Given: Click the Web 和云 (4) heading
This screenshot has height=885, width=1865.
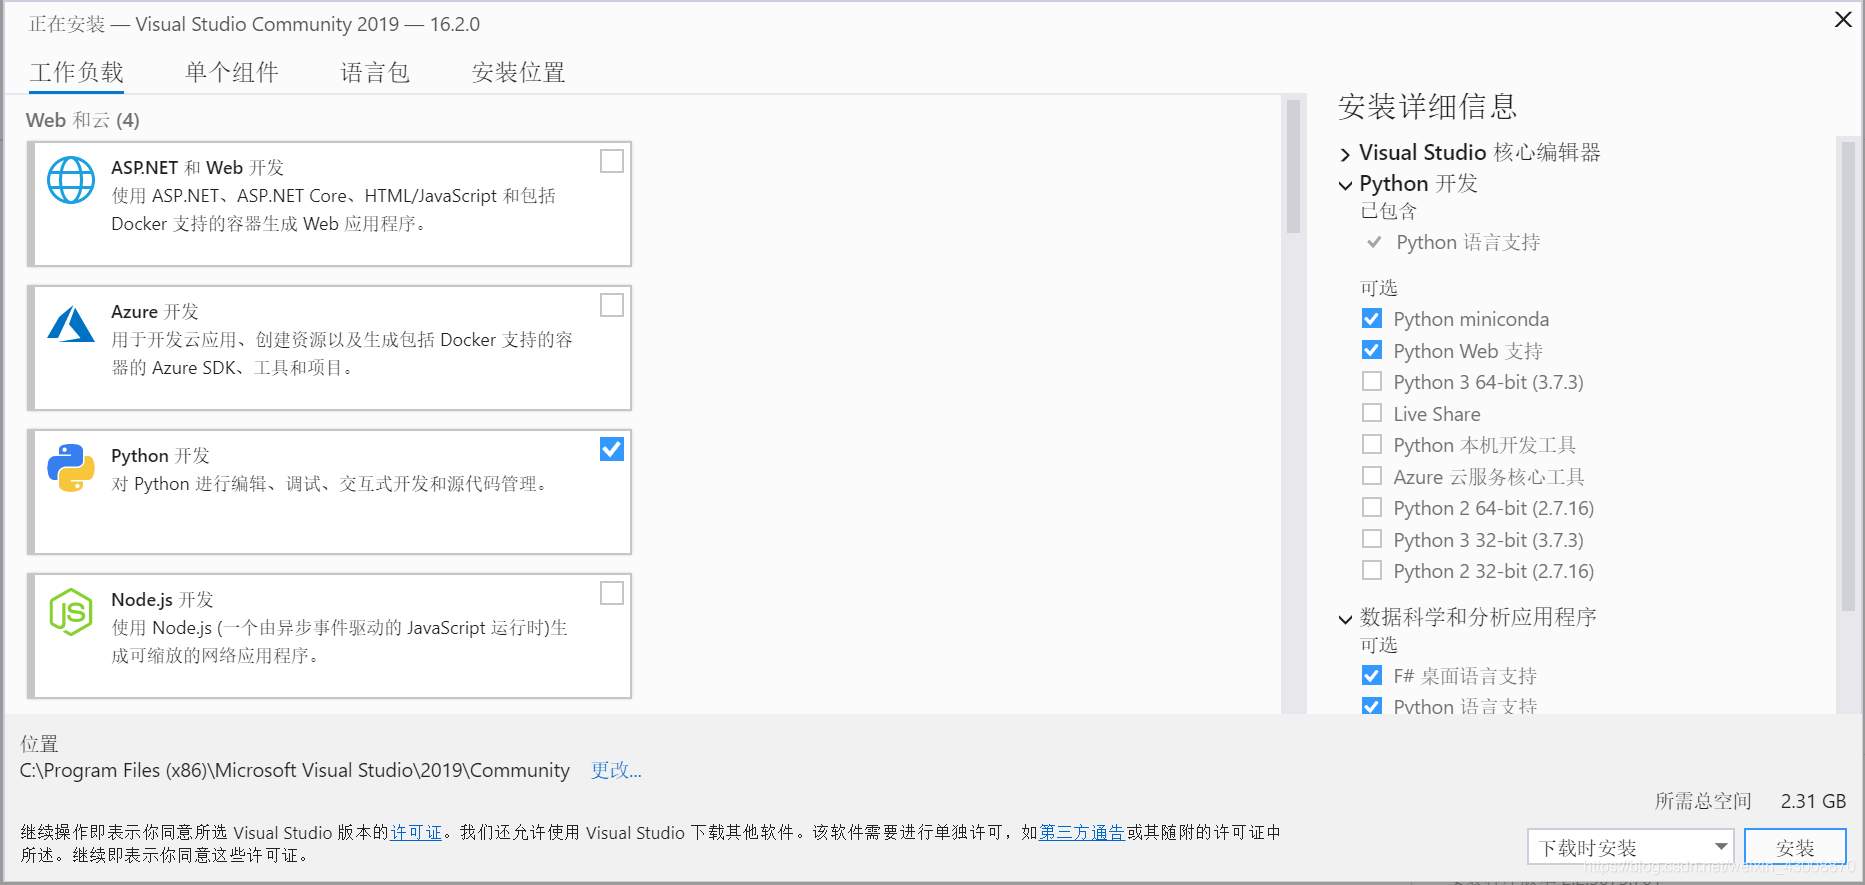Looking at the screenshot, I should (83, 120).
